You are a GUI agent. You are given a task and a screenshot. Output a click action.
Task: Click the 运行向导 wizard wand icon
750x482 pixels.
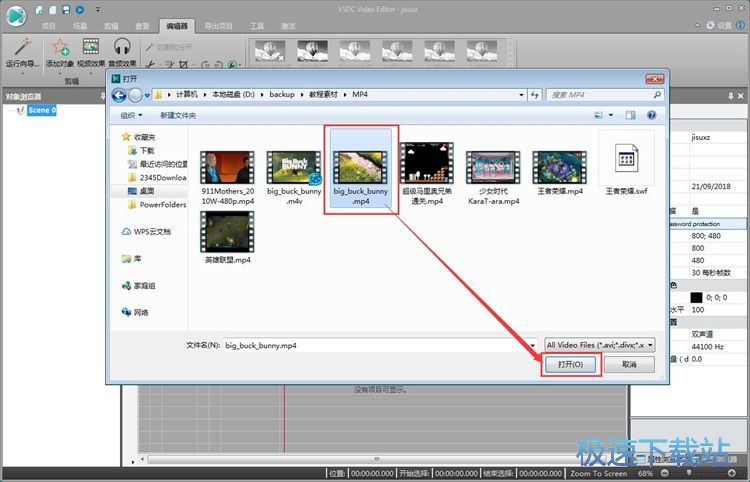[18, 46]
